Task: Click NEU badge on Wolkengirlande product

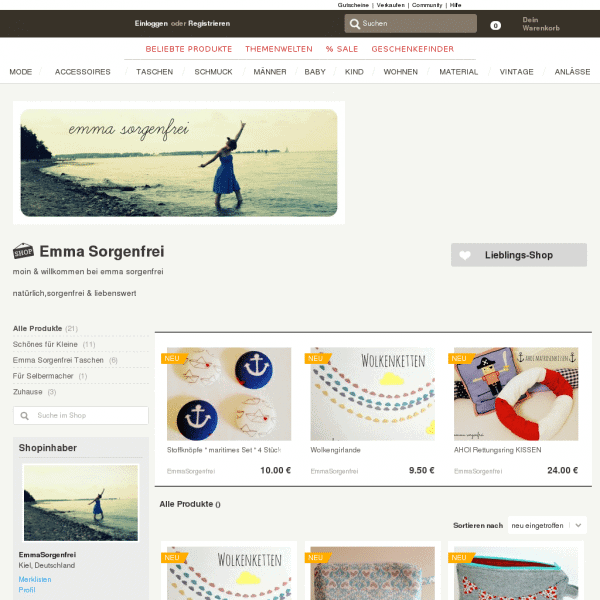Action: click(x=318, y=359)
